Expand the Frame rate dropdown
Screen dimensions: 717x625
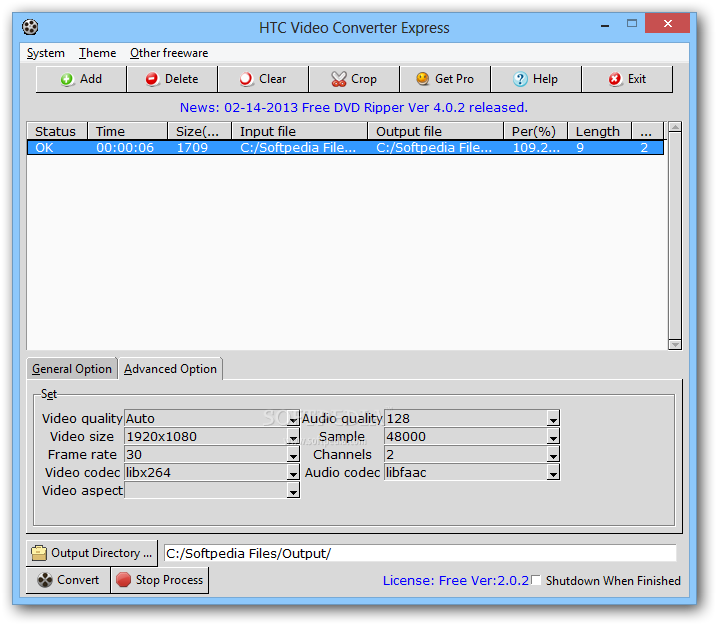coord(293,454)
